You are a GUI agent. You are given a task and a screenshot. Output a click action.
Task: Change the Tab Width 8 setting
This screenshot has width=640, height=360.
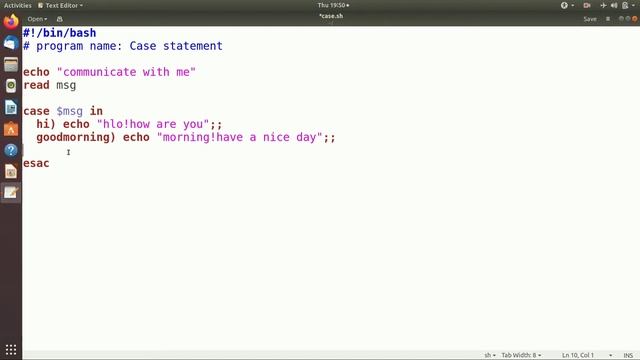click(521, 355)
